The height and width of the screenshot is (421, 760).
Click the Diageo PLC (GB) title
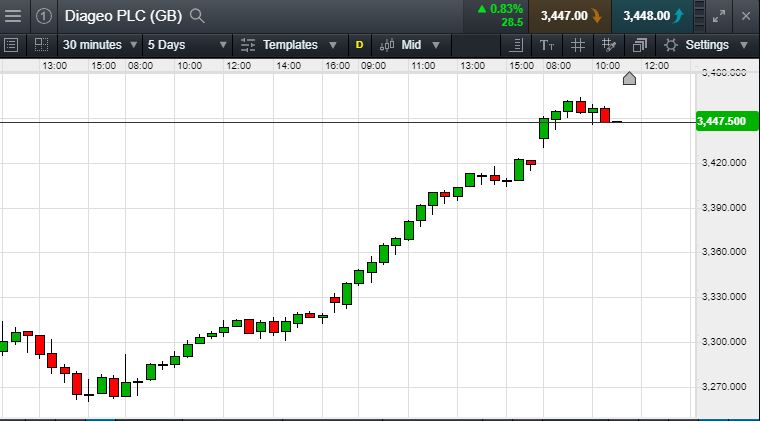(x=123, y=16)
